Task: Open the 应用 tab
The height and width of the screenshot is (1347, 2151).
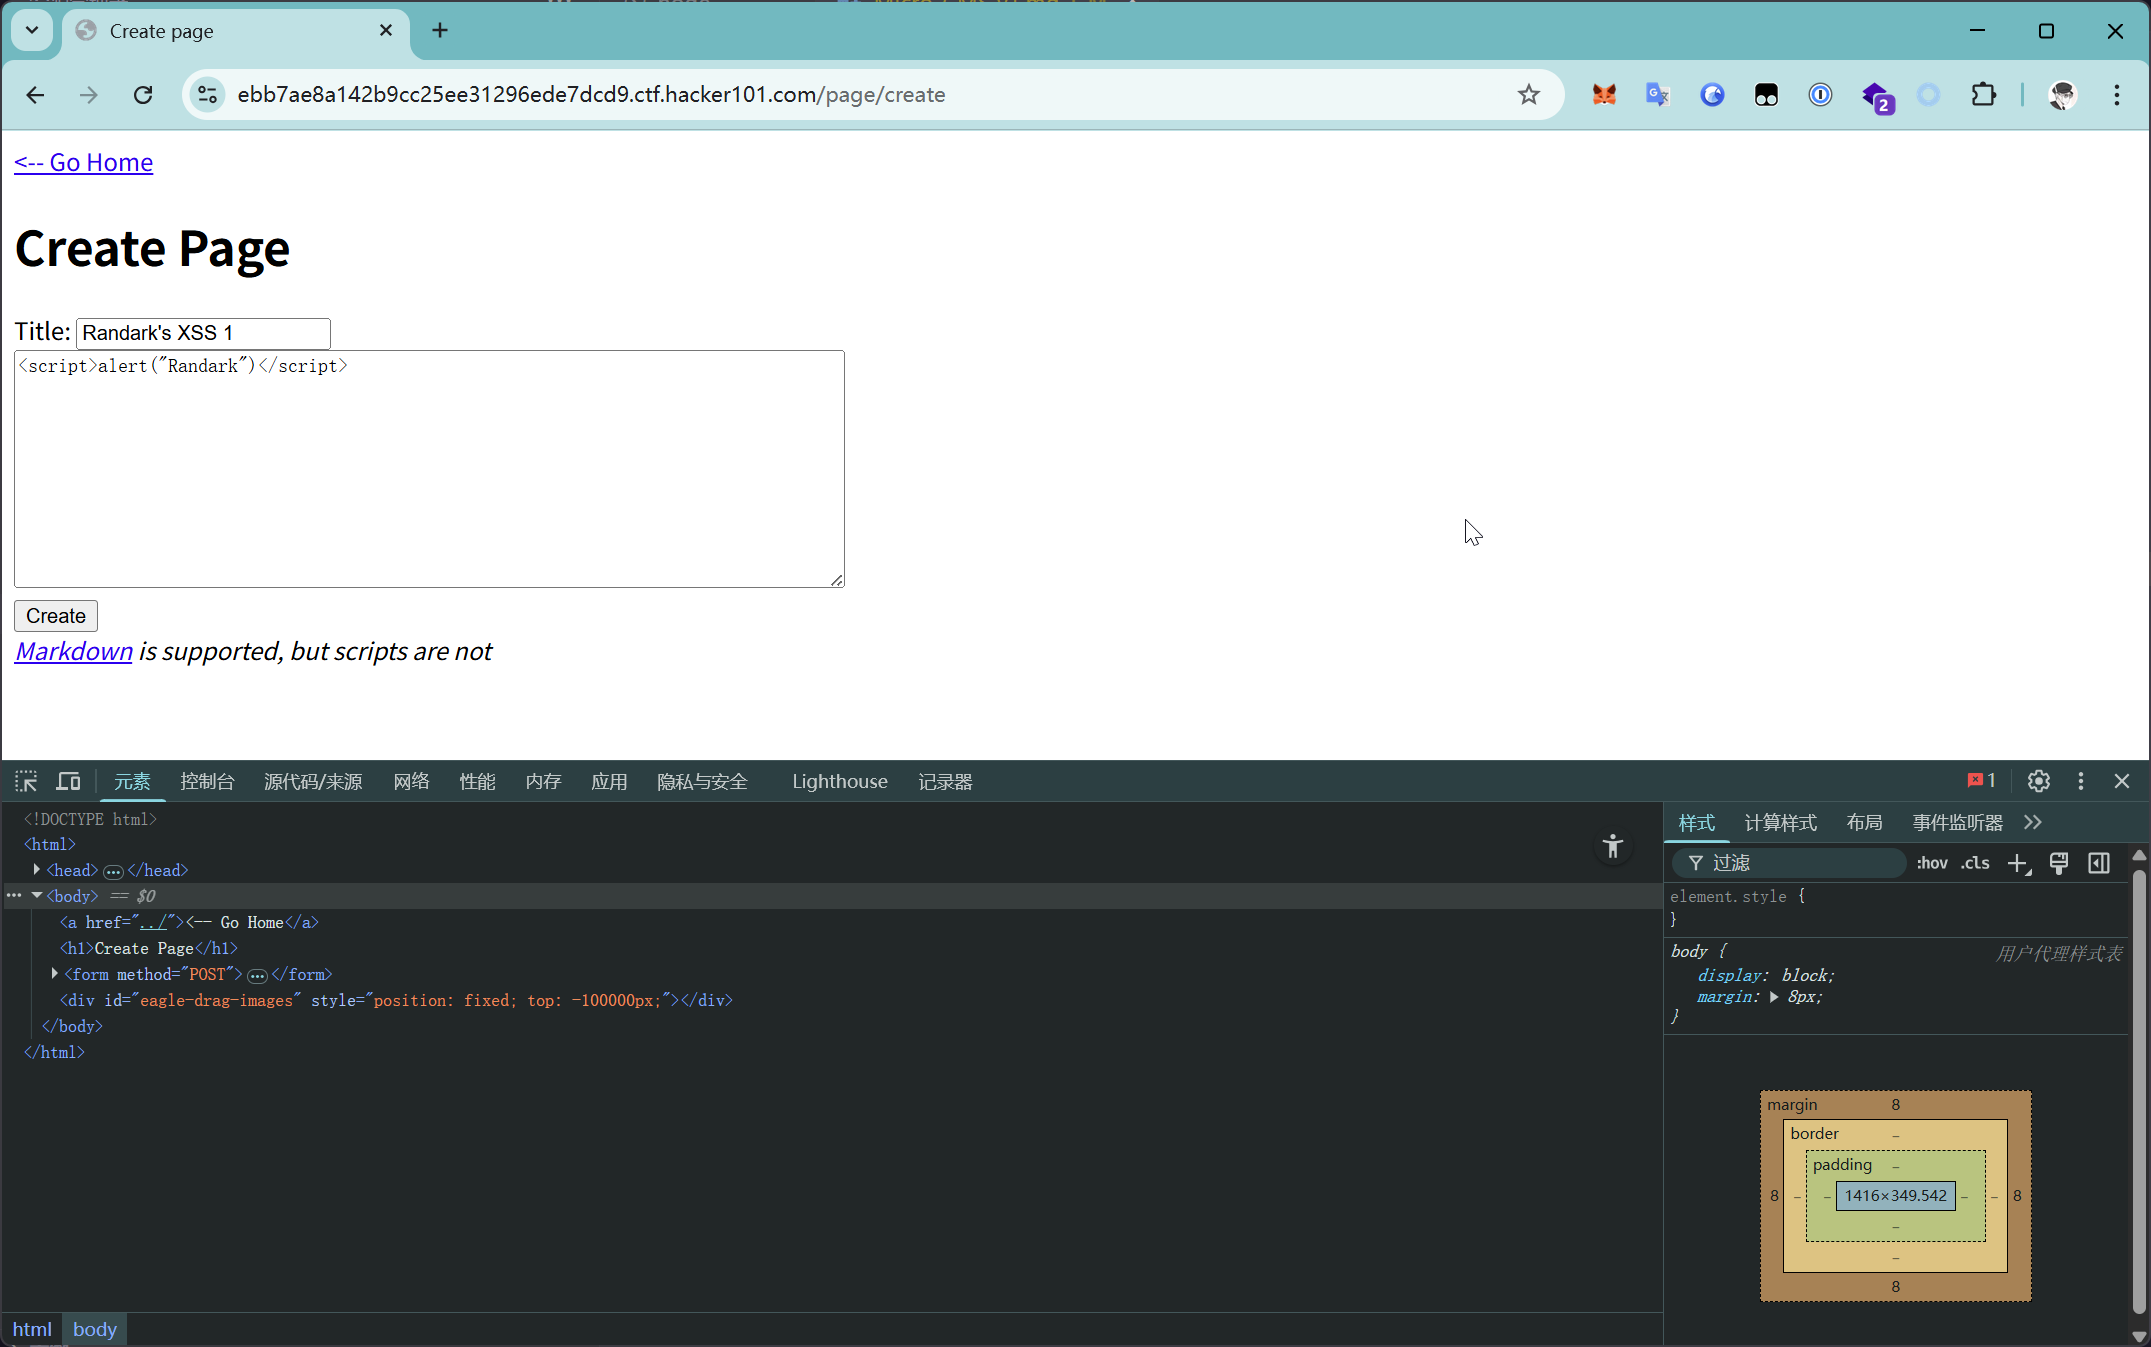Action: click(x=609, y=782)
